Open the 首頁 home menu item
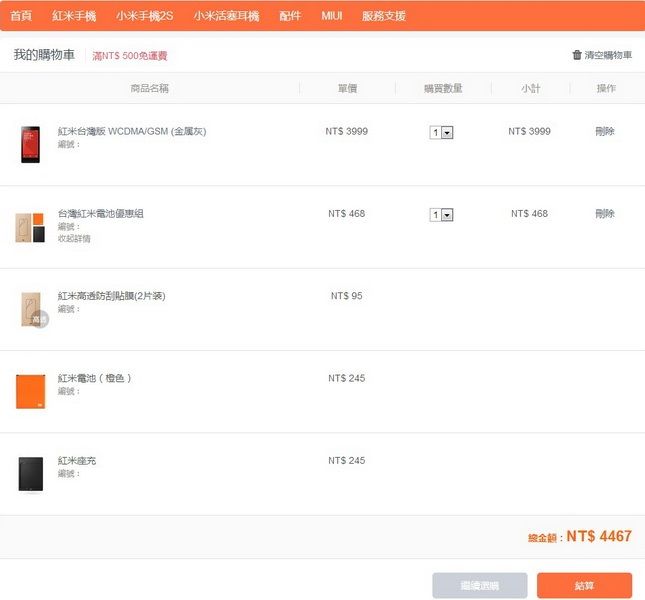 point(21,16)
